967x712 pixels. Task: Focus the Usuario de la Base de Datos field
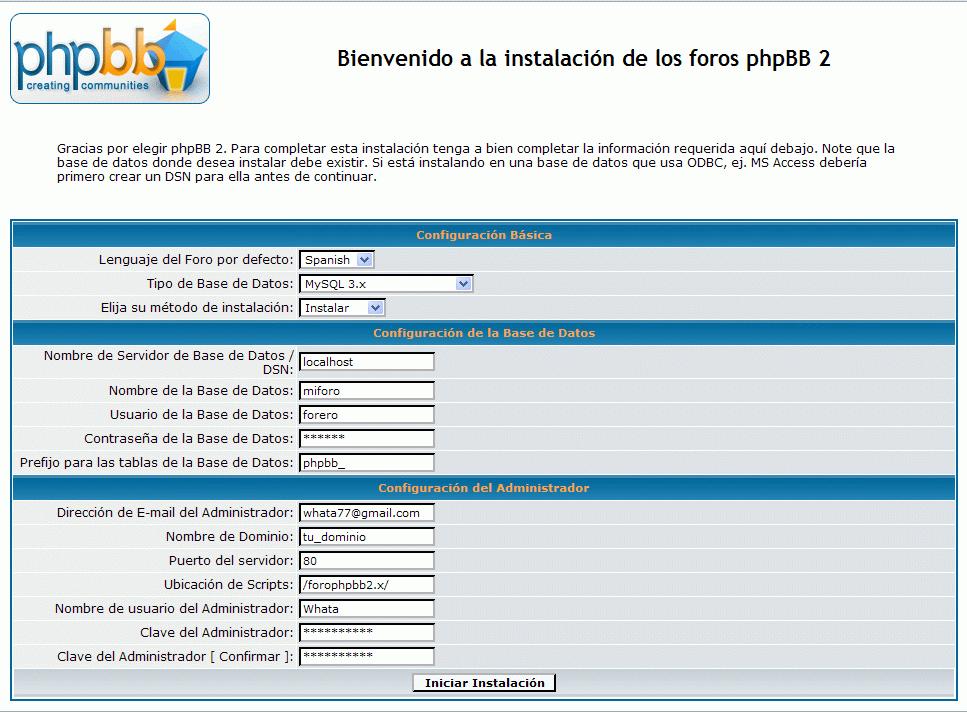367,414
